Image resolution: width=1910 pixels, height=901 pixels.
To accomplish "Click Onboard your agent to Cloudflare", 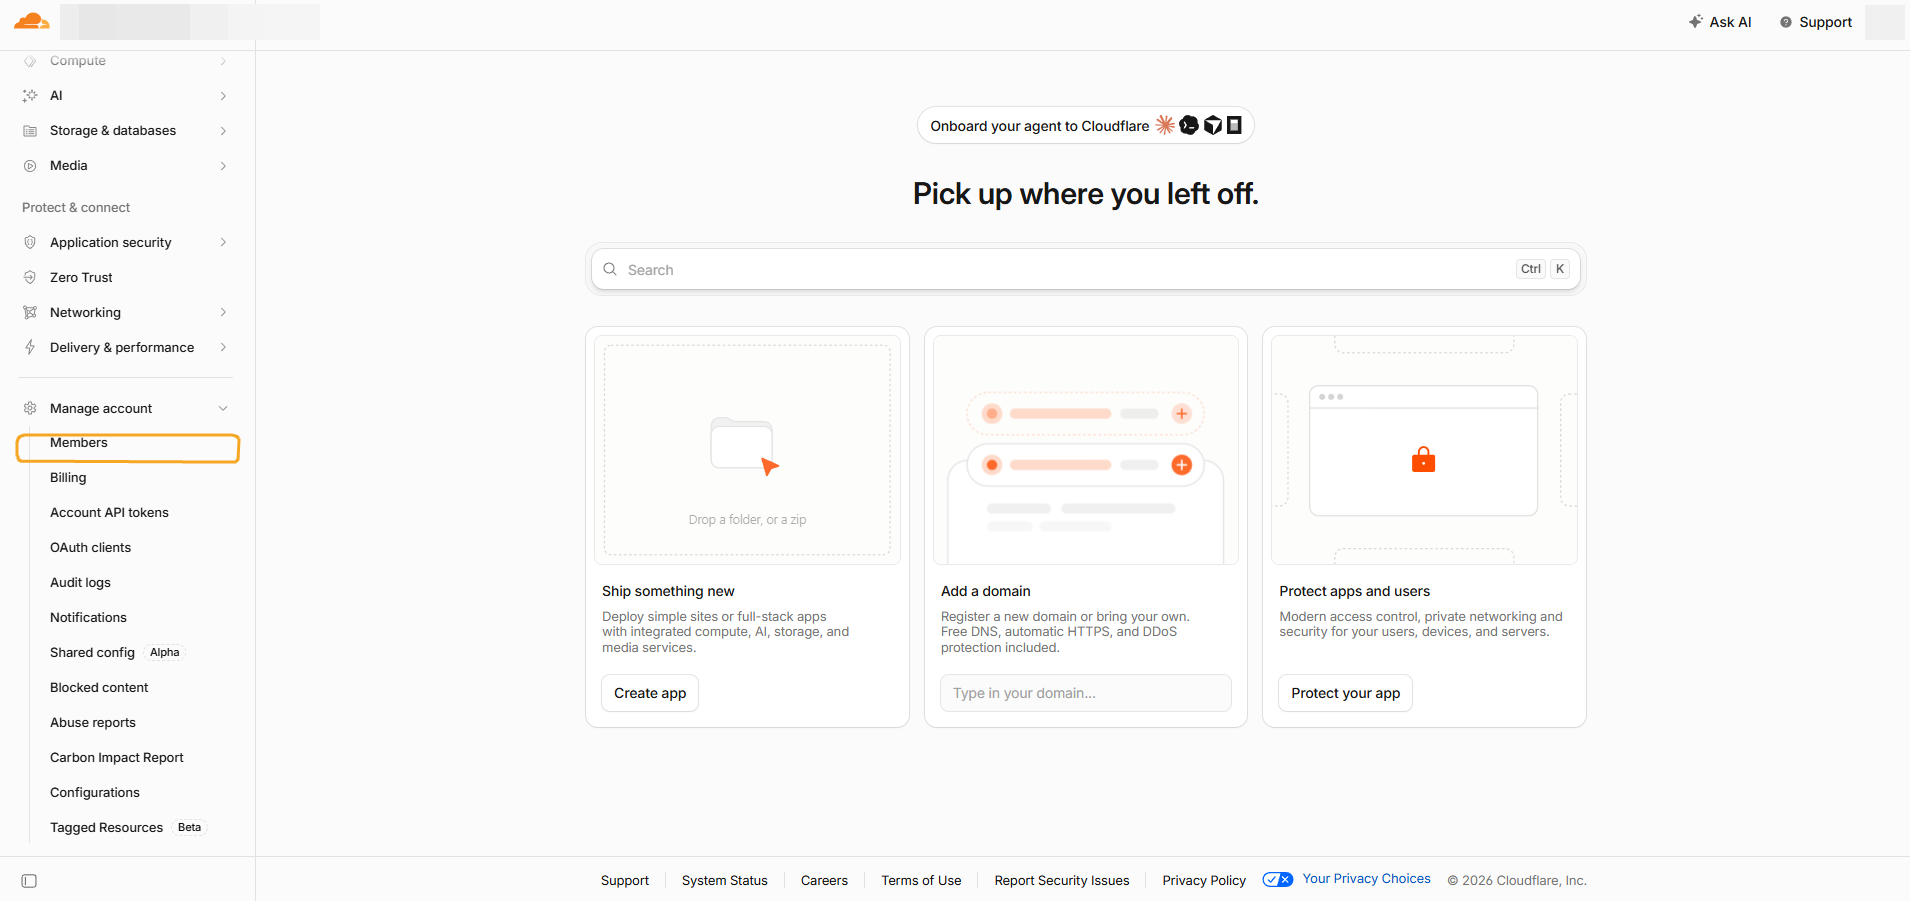I will point(1085,125).
